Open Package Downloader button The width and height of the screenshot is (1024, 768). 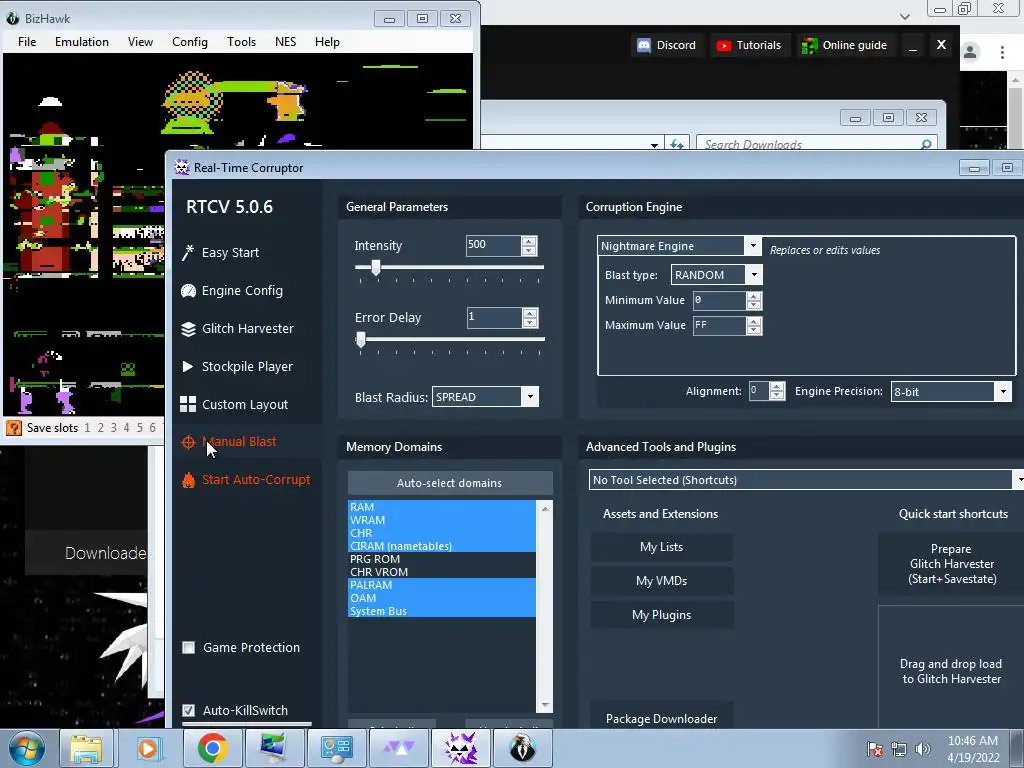pyautogui.click(x=662, y=716)
